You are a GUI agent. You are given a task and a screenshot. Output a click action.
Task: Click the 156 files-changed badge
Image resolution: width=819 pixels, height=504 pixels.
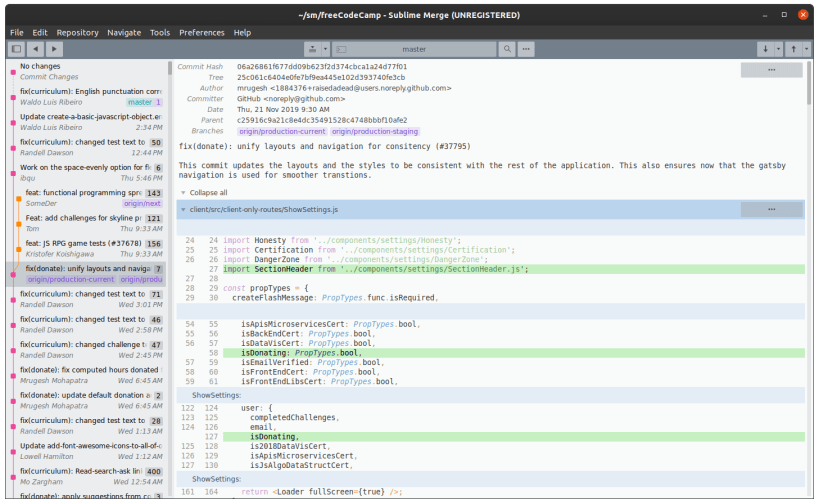click(154, 244)
